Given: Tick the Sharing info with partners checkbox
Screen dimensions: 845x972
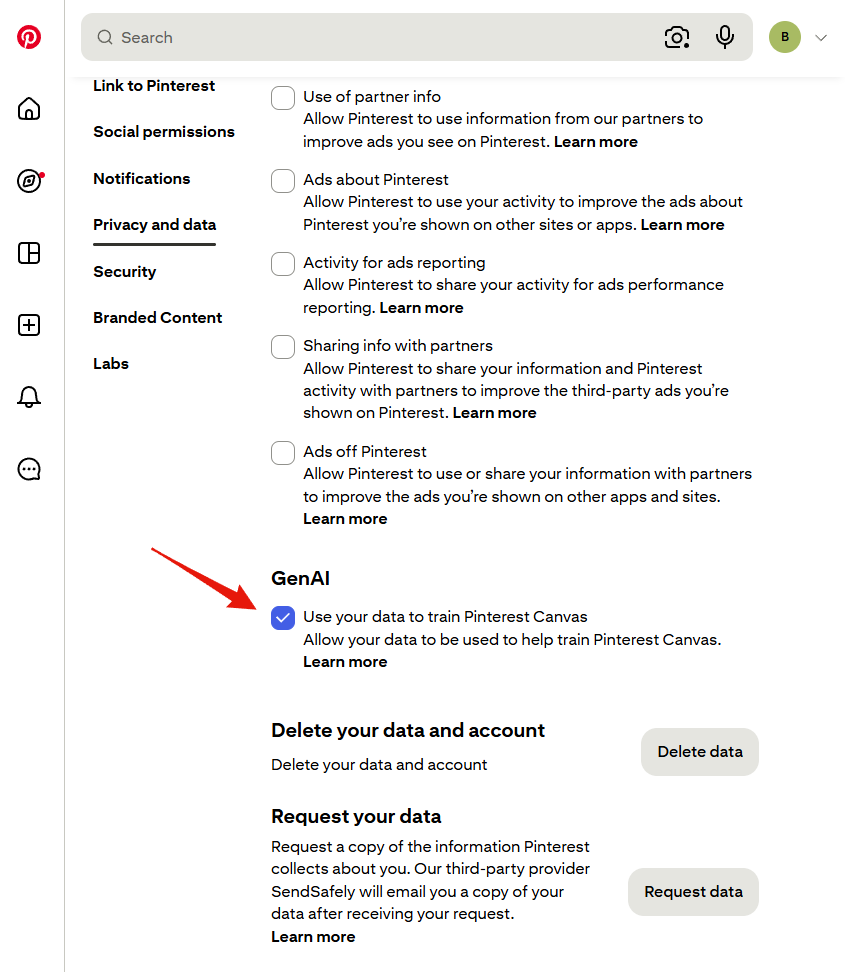Looking at the screenshot, I should pyautogui.click(x=283, y=347).
